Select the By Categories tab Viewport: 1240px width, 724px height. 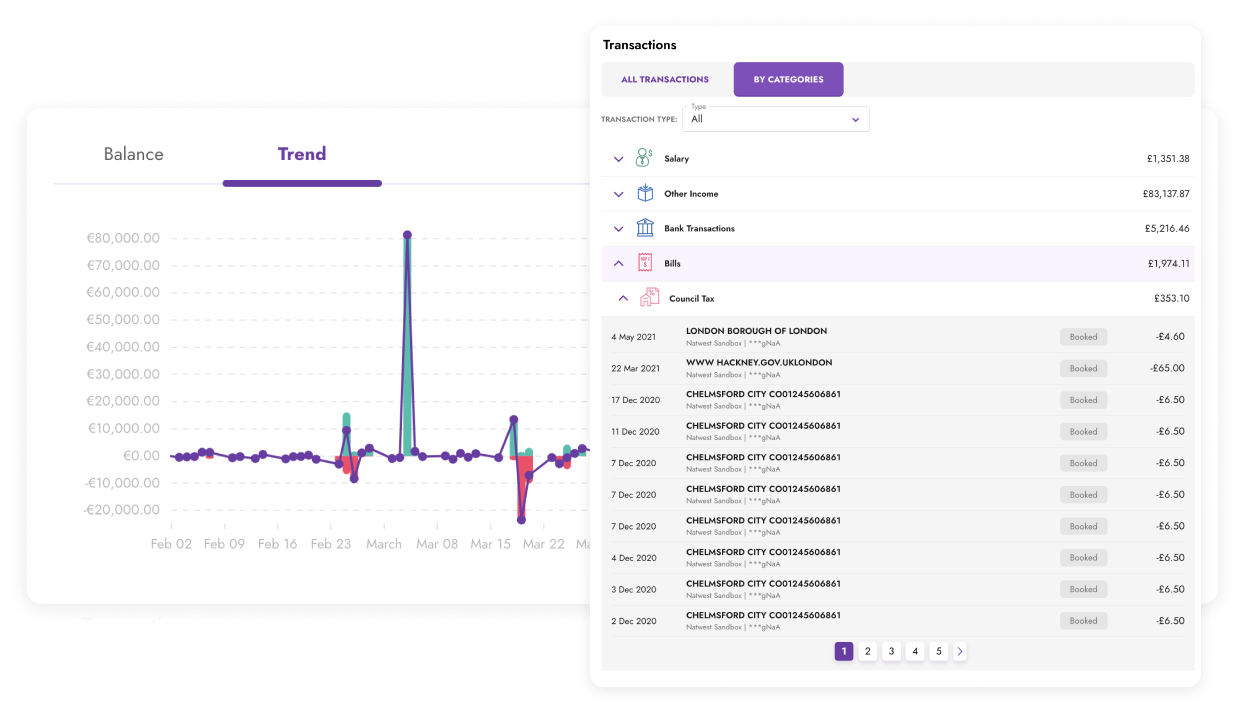(x=788, y=80)
